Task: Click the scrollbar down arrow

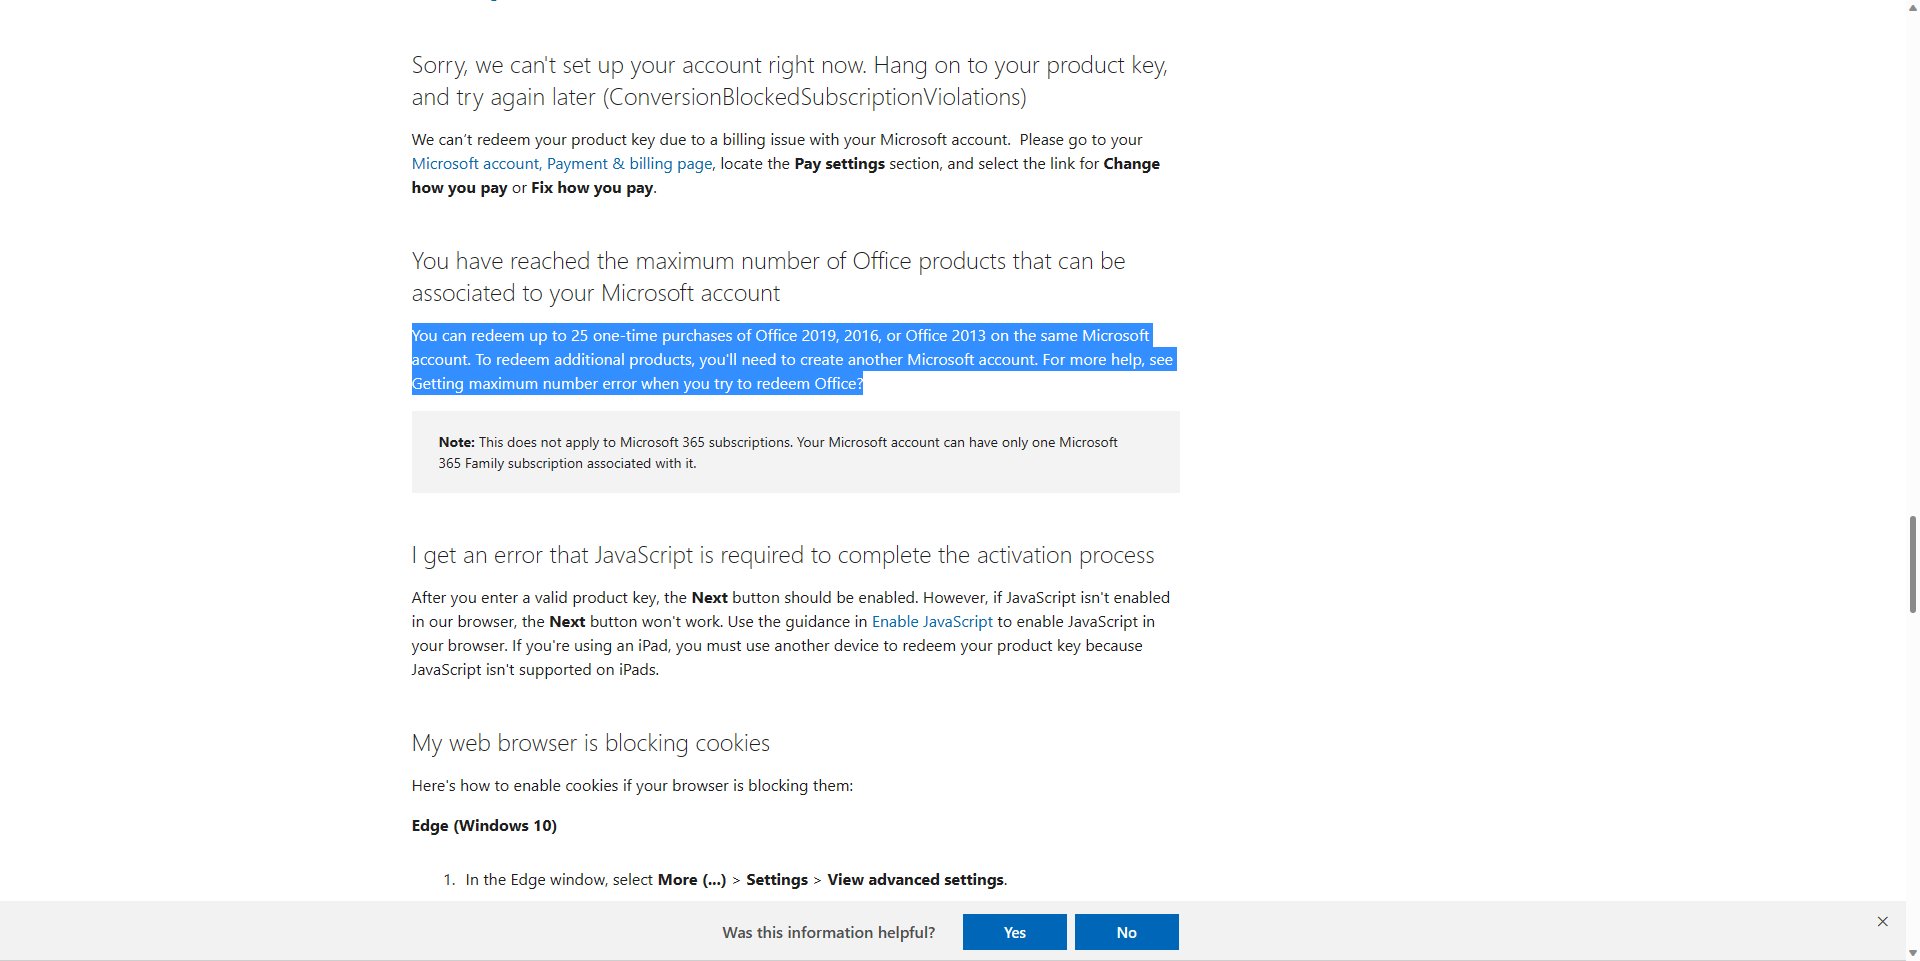Action: [1912, 953]
